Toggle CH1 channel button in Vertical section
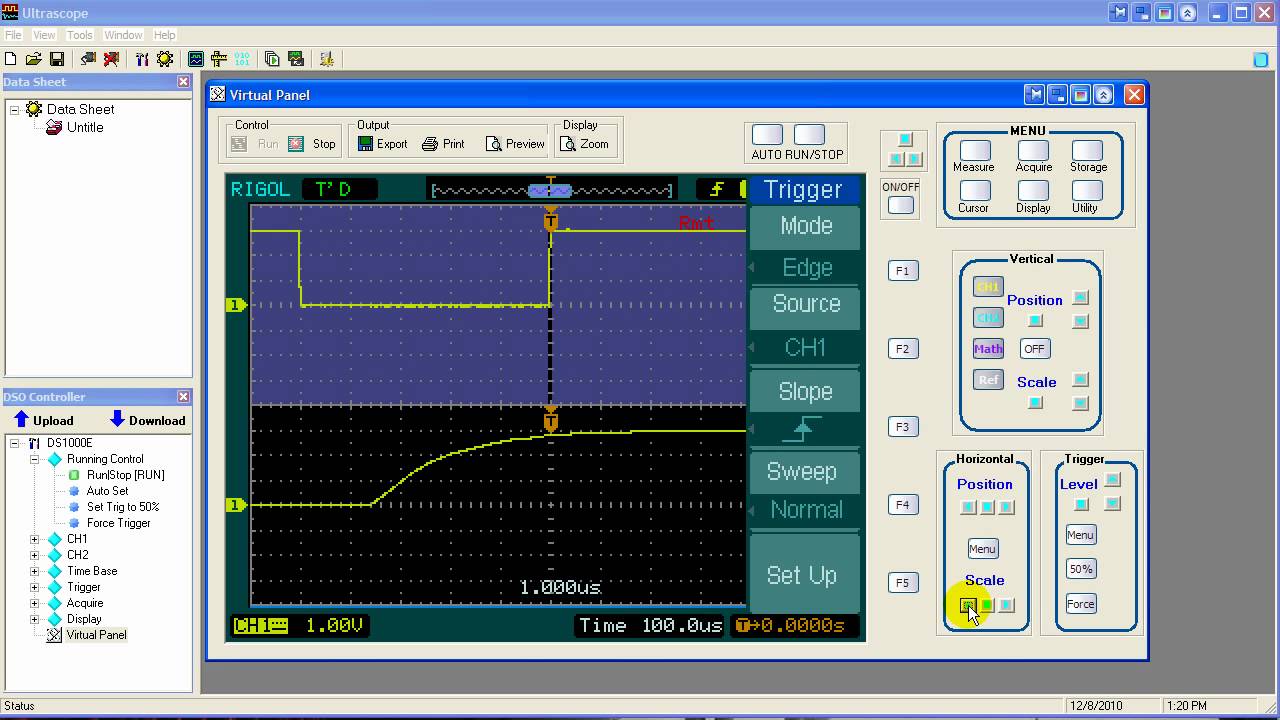The width and height of the screenshot is (1280, 720). 988,287
